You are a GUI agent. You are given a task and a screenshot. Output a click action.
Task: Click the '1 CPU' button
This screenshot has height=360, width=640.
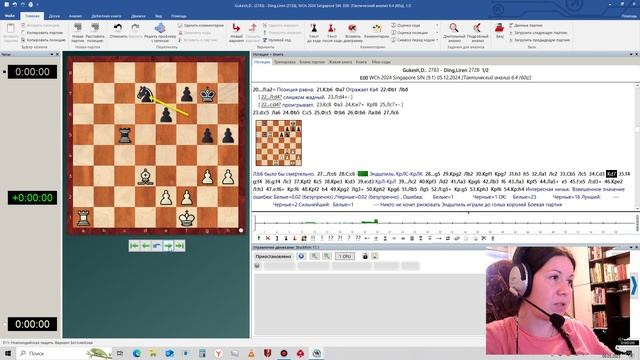(x=345, y=256)
